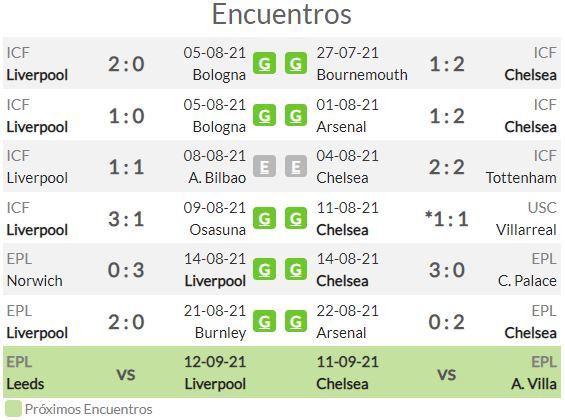Click Liverpool's G badge for Burnley match
Viewport: 565px width, 420px height.
click(x=264, y=321)
